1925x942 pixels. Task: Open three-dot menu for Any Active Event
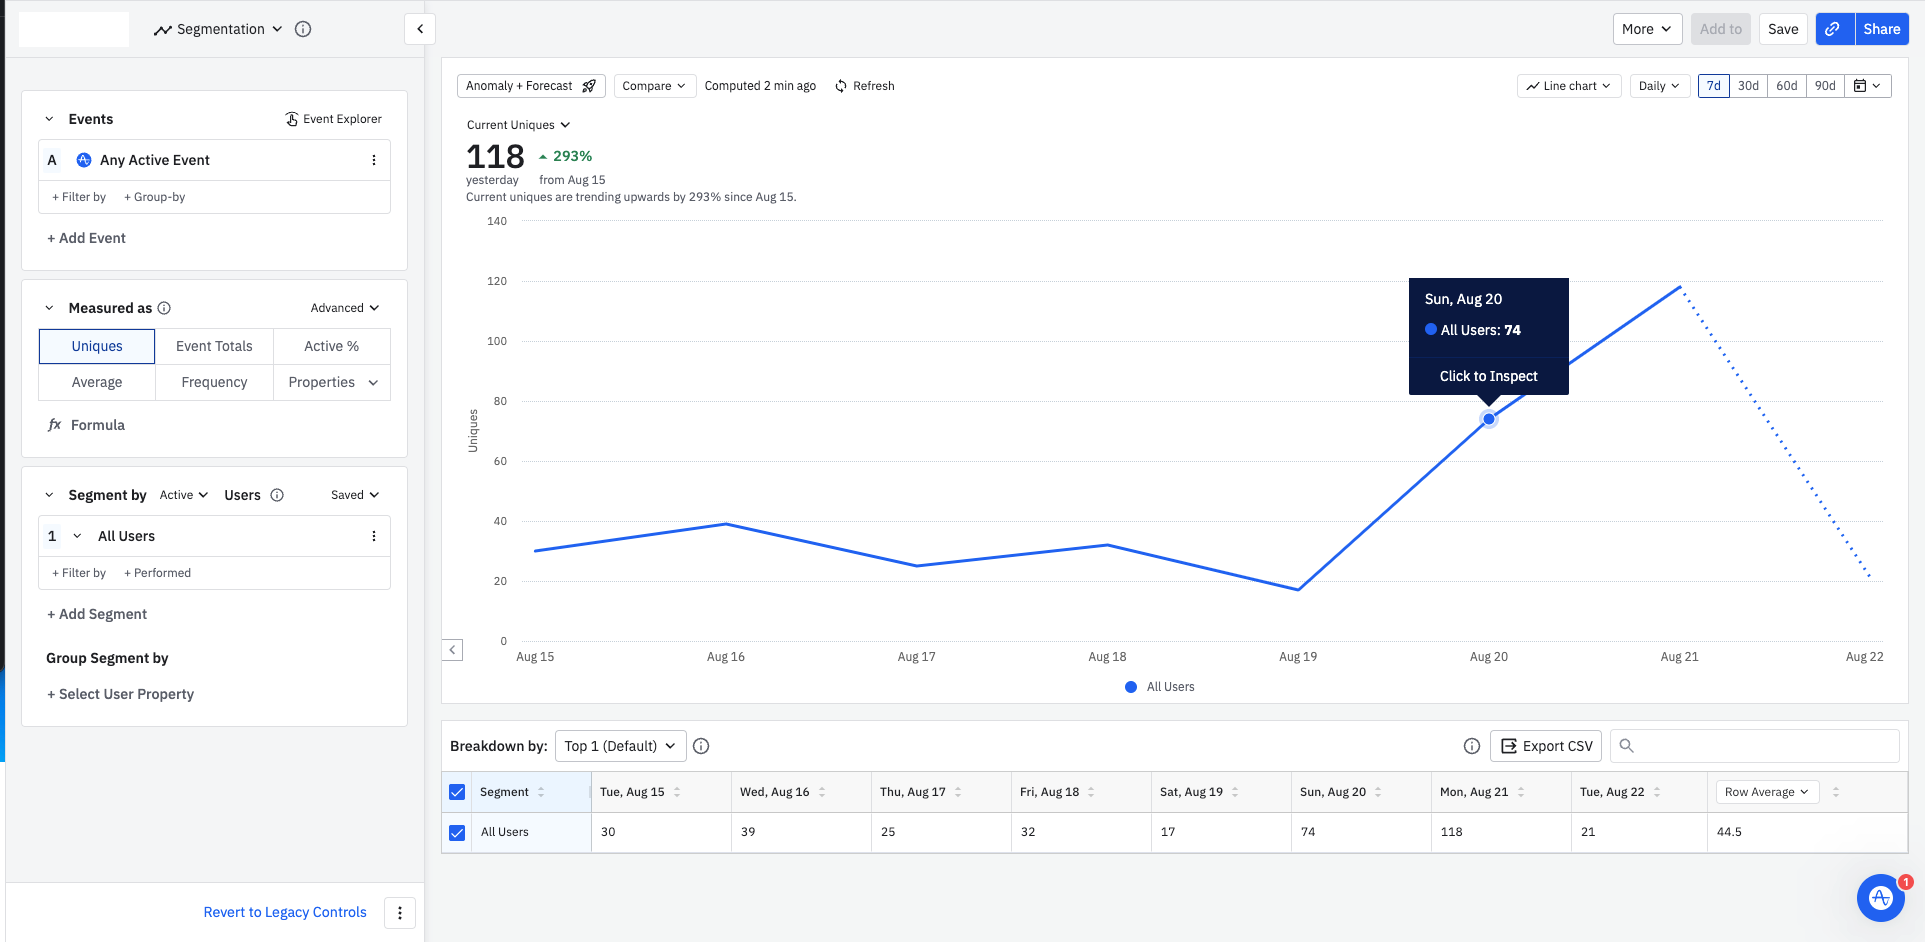tap(374, 160)
